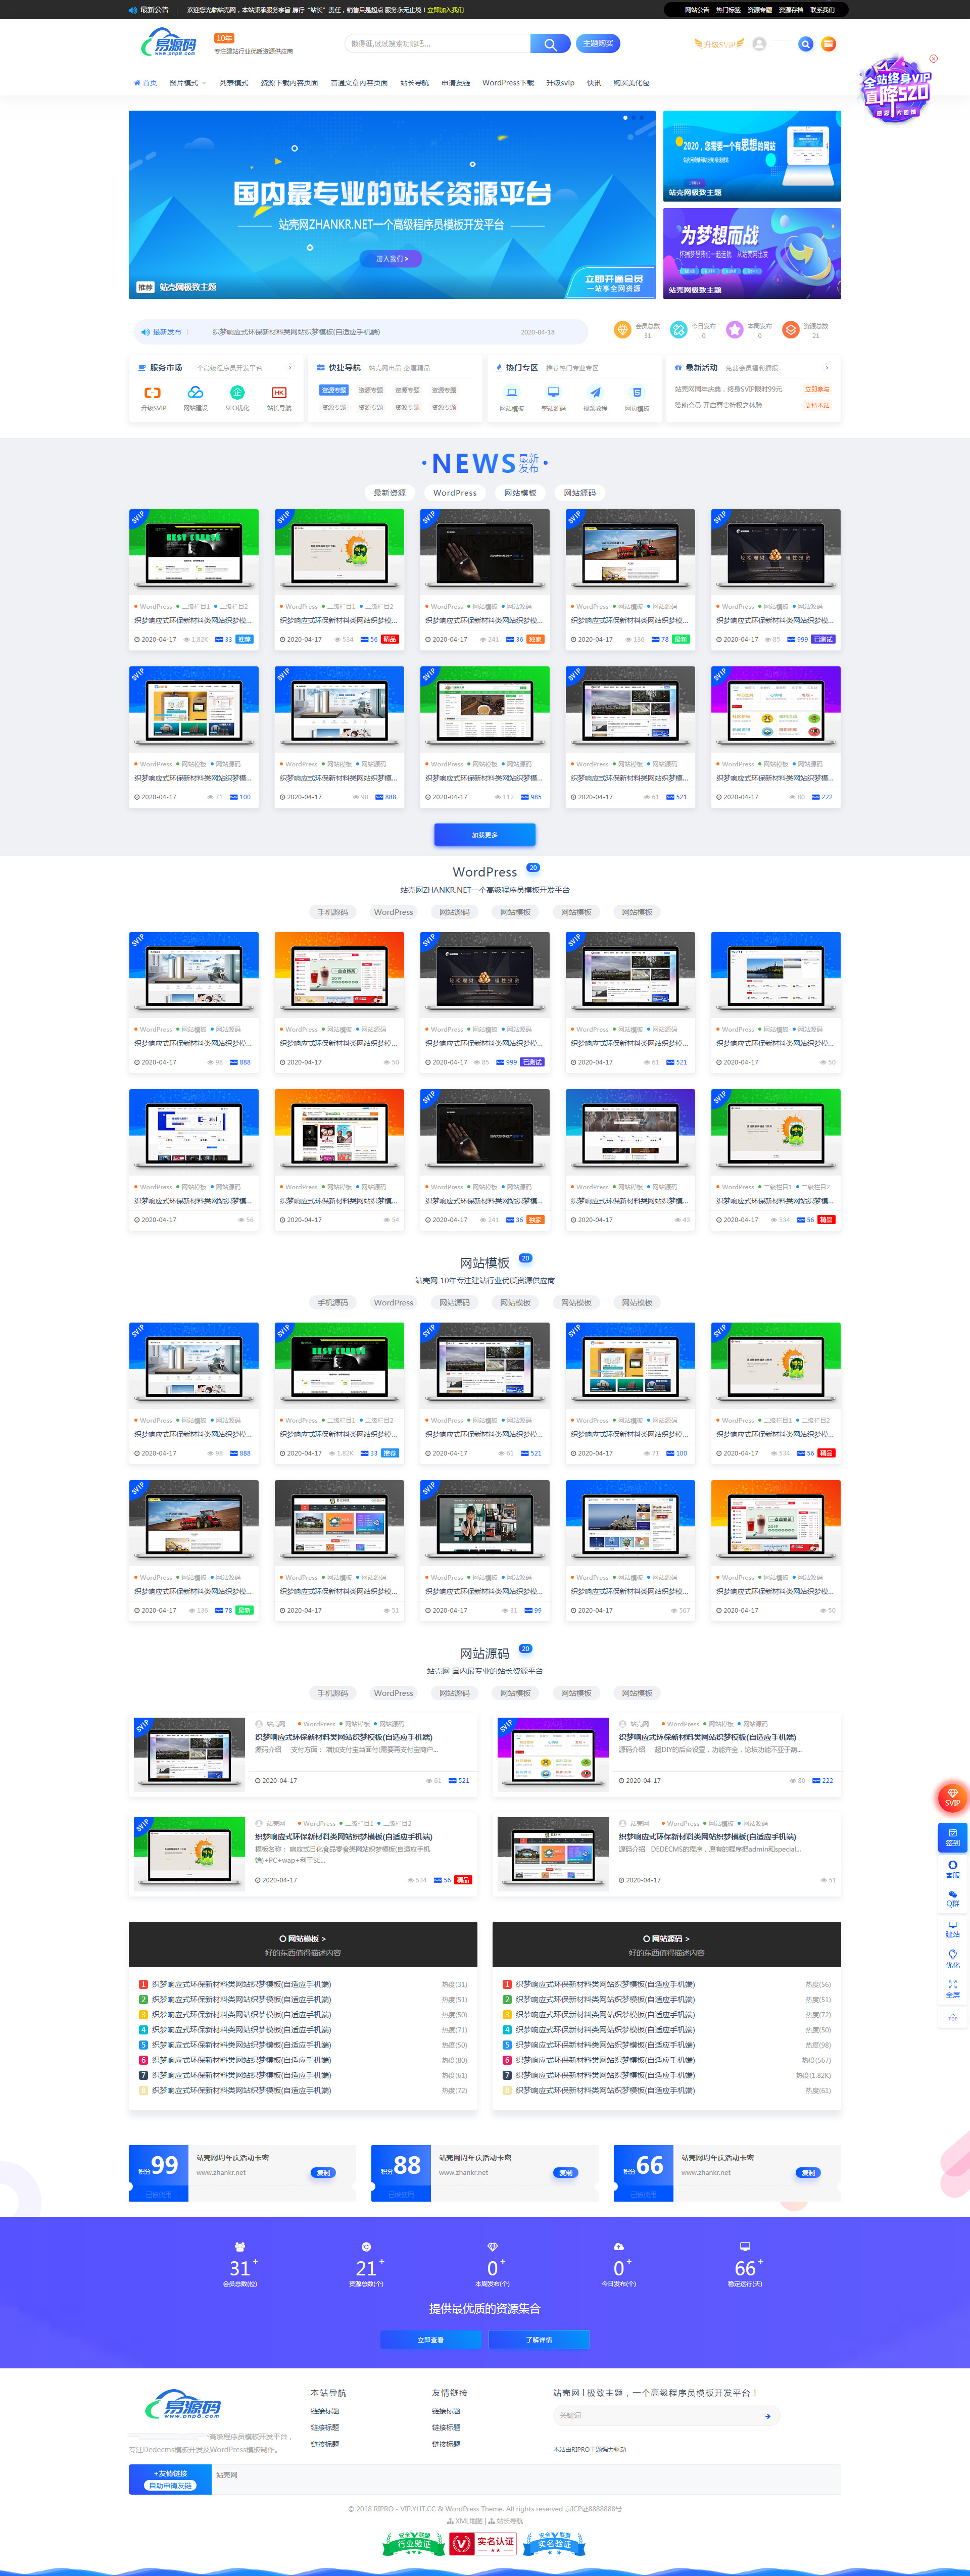
Task: Copy the 99 积分 coupon code
Action: [323, 2173]
